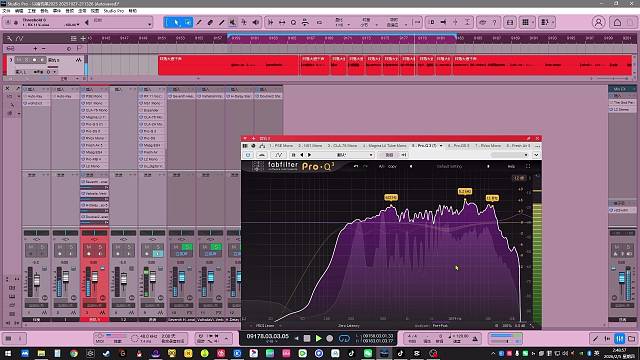This screenshot has height=360, width=640.
Task: Click the Copy button in Pro-Q 3
Action: pyautogui.click(x=392, y=166)
